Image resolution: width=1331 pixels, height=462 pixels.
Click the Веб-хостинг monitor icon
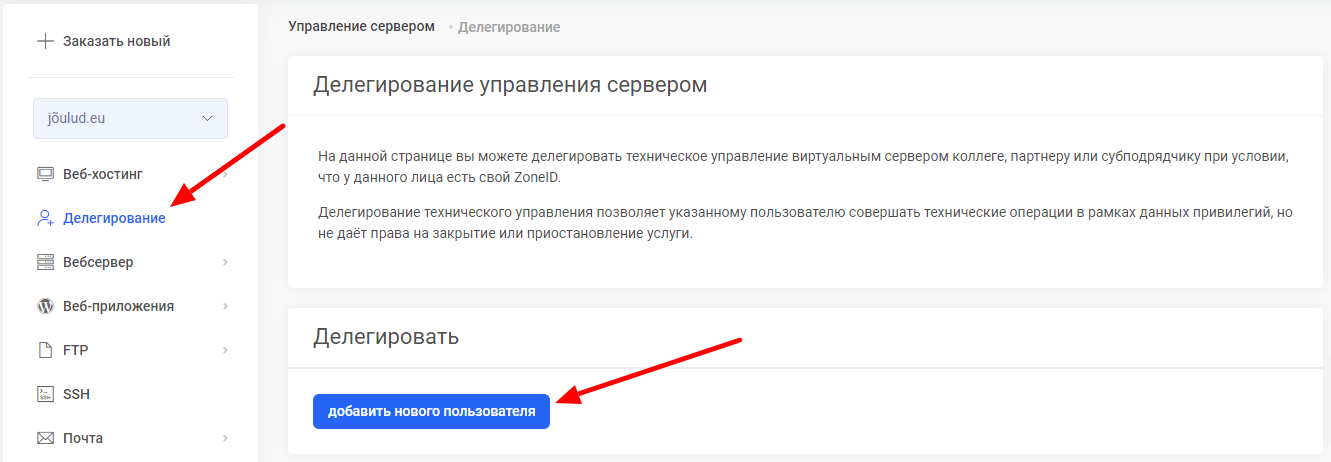(x=45, y=174)
